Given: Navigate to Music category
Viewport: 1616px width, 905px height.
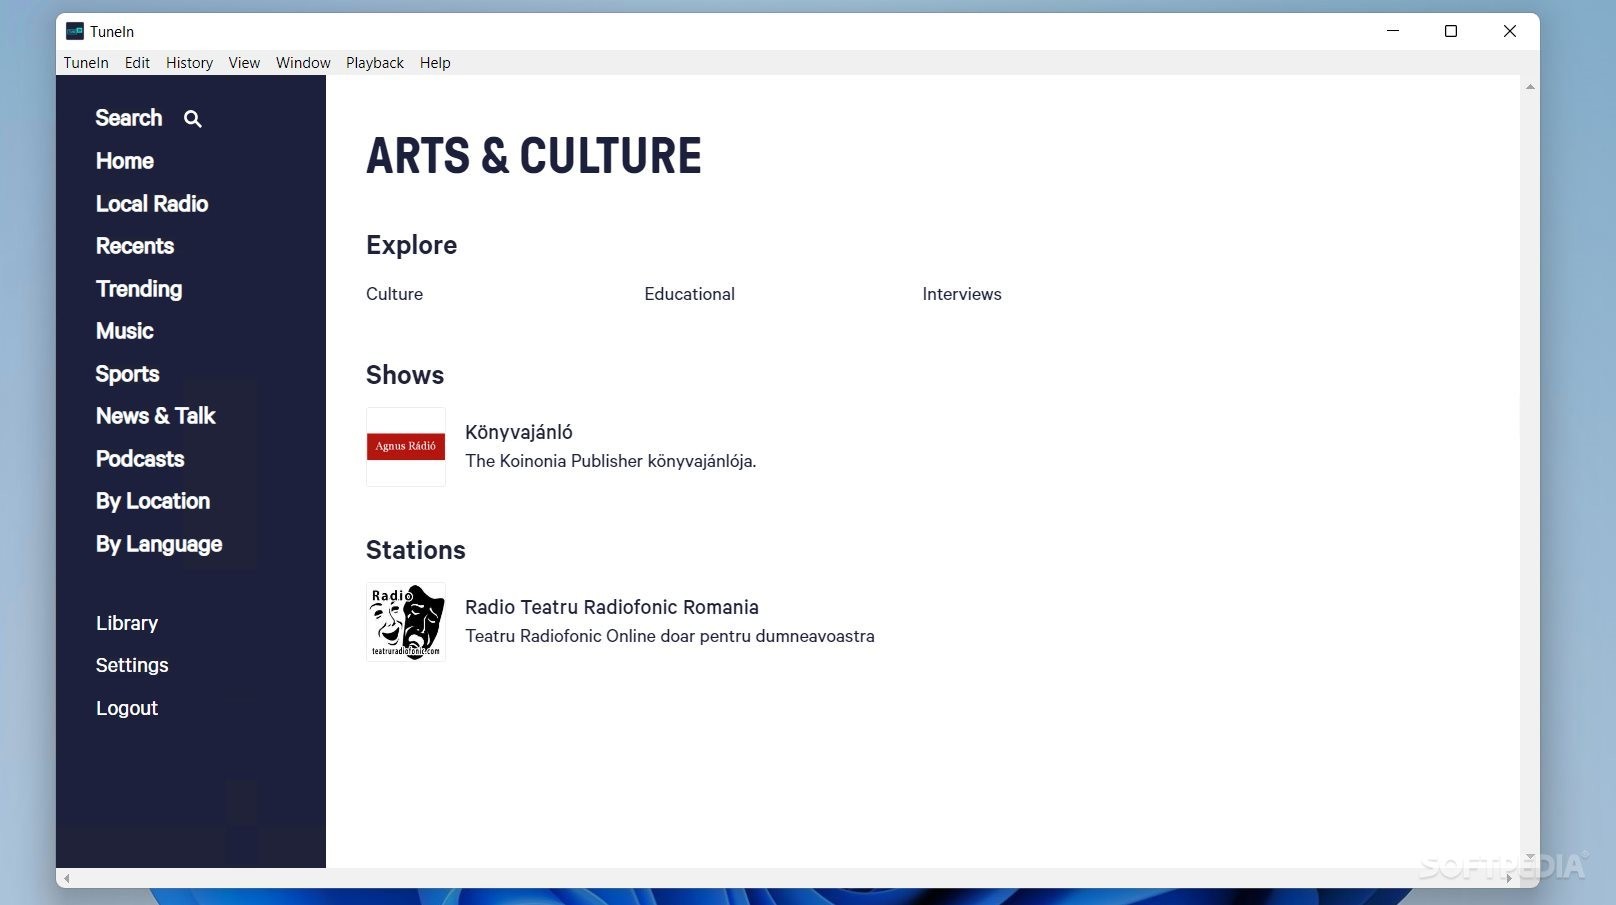Looking at the screenshot, I should pyautogui.click(x=125, y=331).
